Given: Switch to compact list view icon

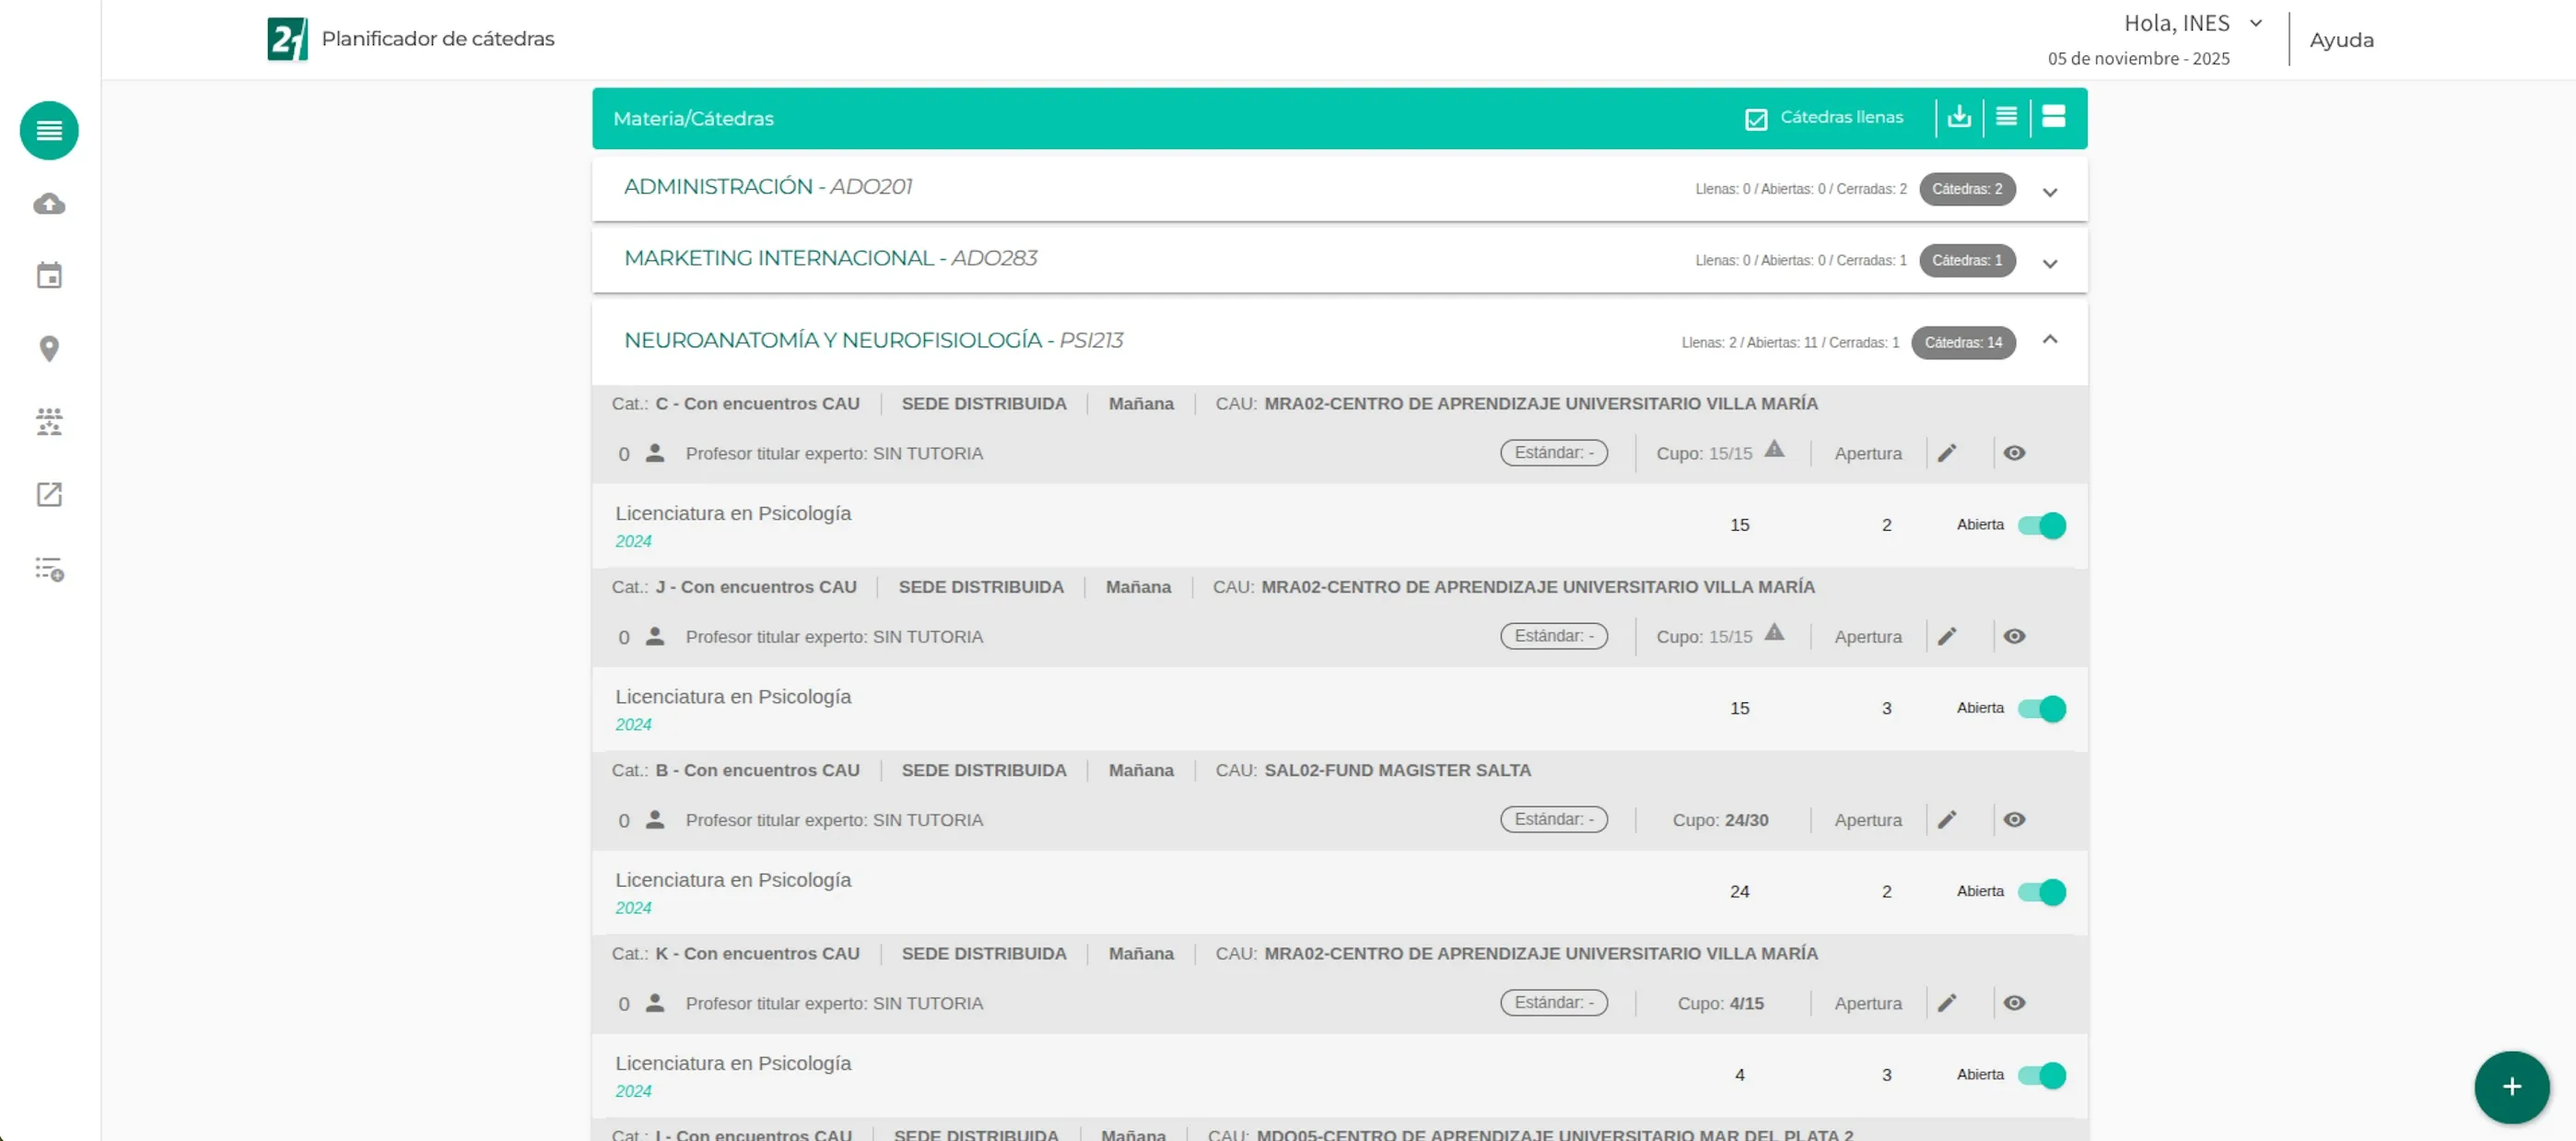Looking at the screenshot, I should pyautogui.click(x=2006, y=117).
